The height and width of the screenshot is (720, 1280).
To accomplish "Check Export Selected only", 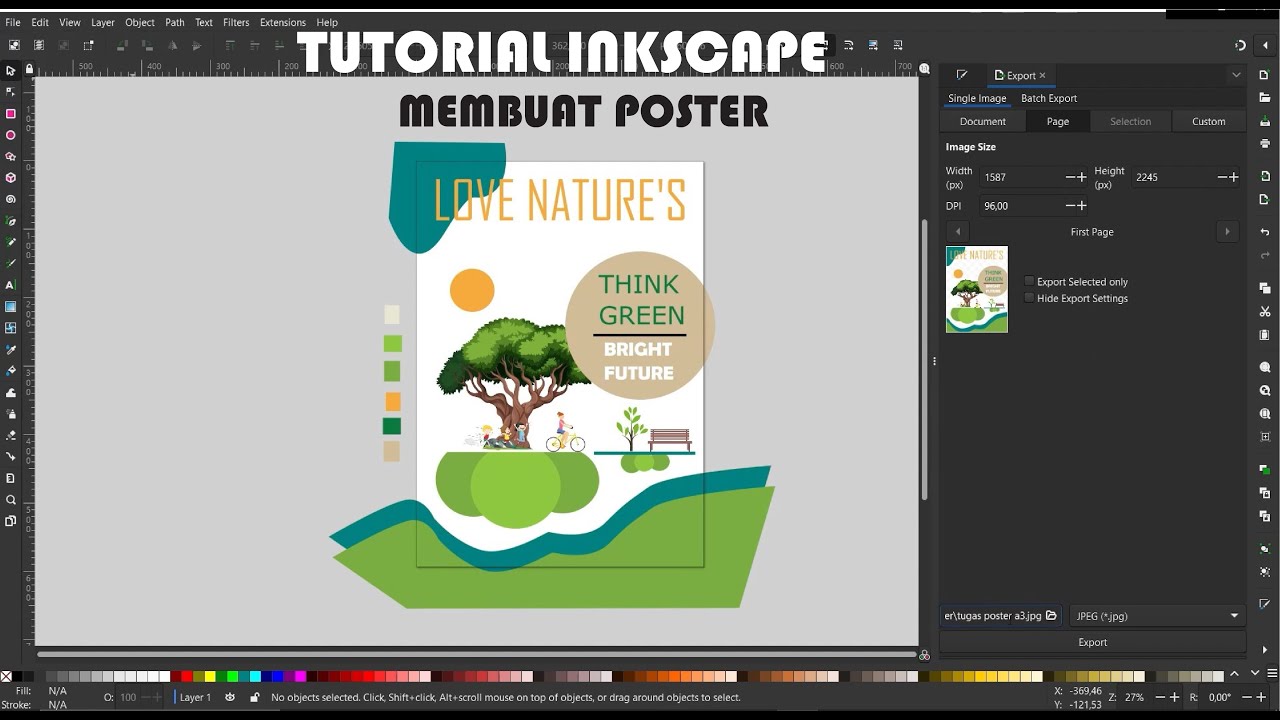I will 1029,282.
